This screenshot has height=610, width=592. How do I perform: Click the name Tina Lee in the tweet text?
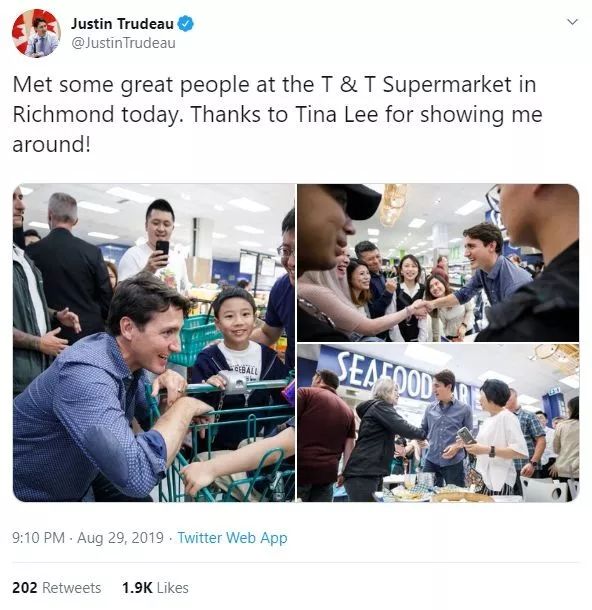point(336,114)
